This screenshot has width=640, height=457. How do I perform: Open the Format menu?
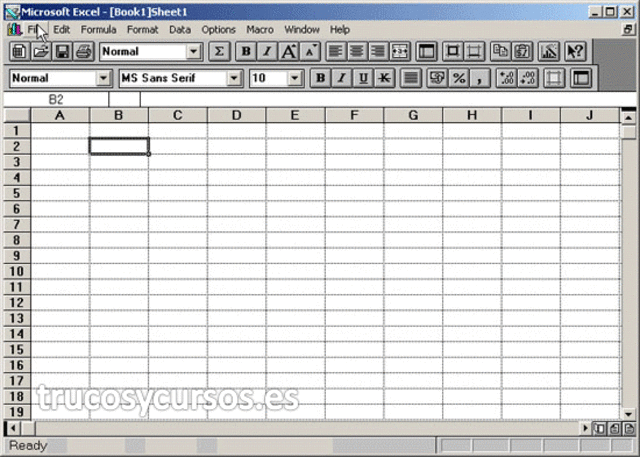[142, 30]
